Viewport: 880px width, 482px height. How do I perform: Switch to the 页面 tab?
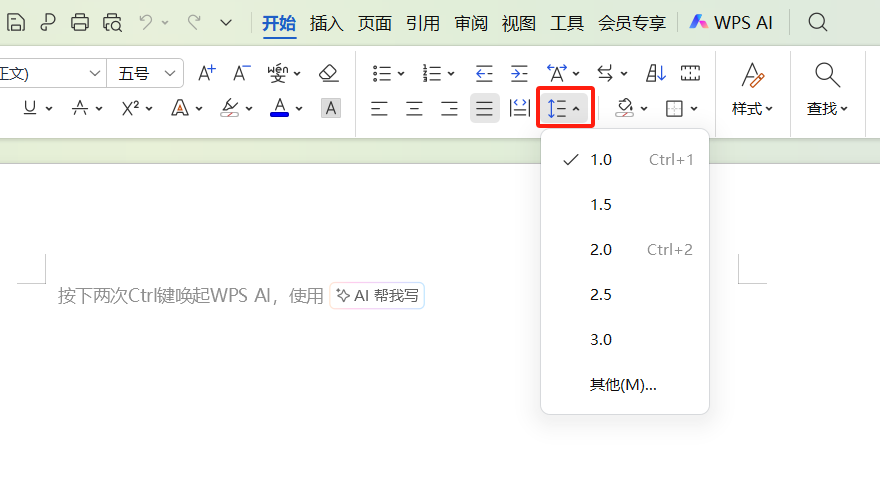tap(375, 23)
